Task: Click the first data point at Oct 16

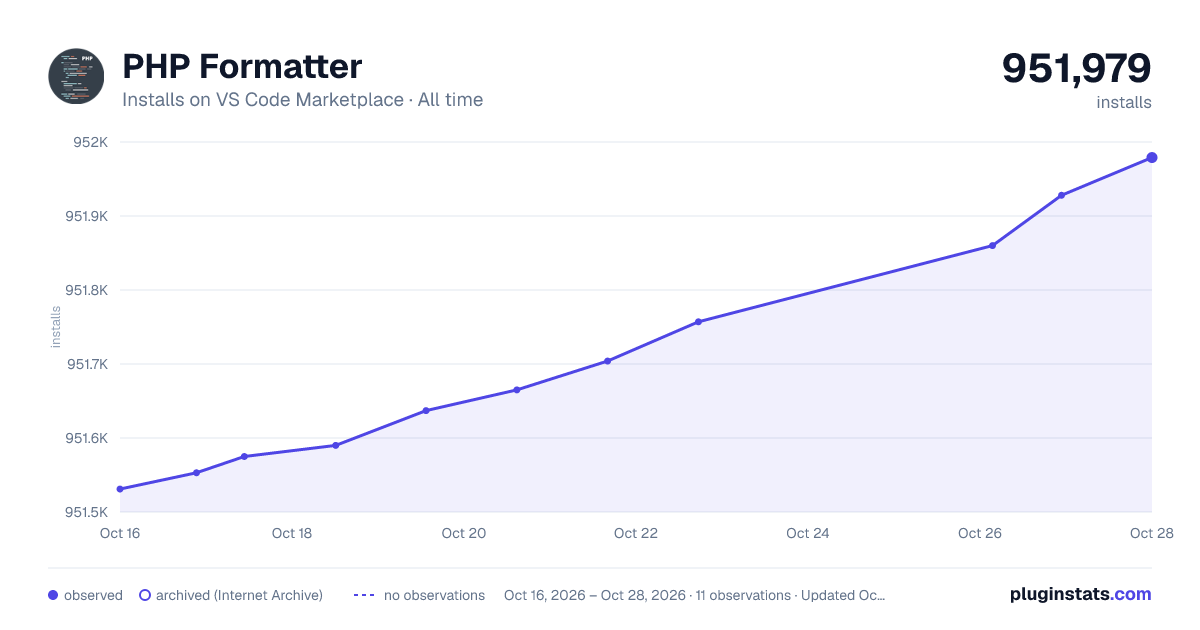Action: (120, 489)
